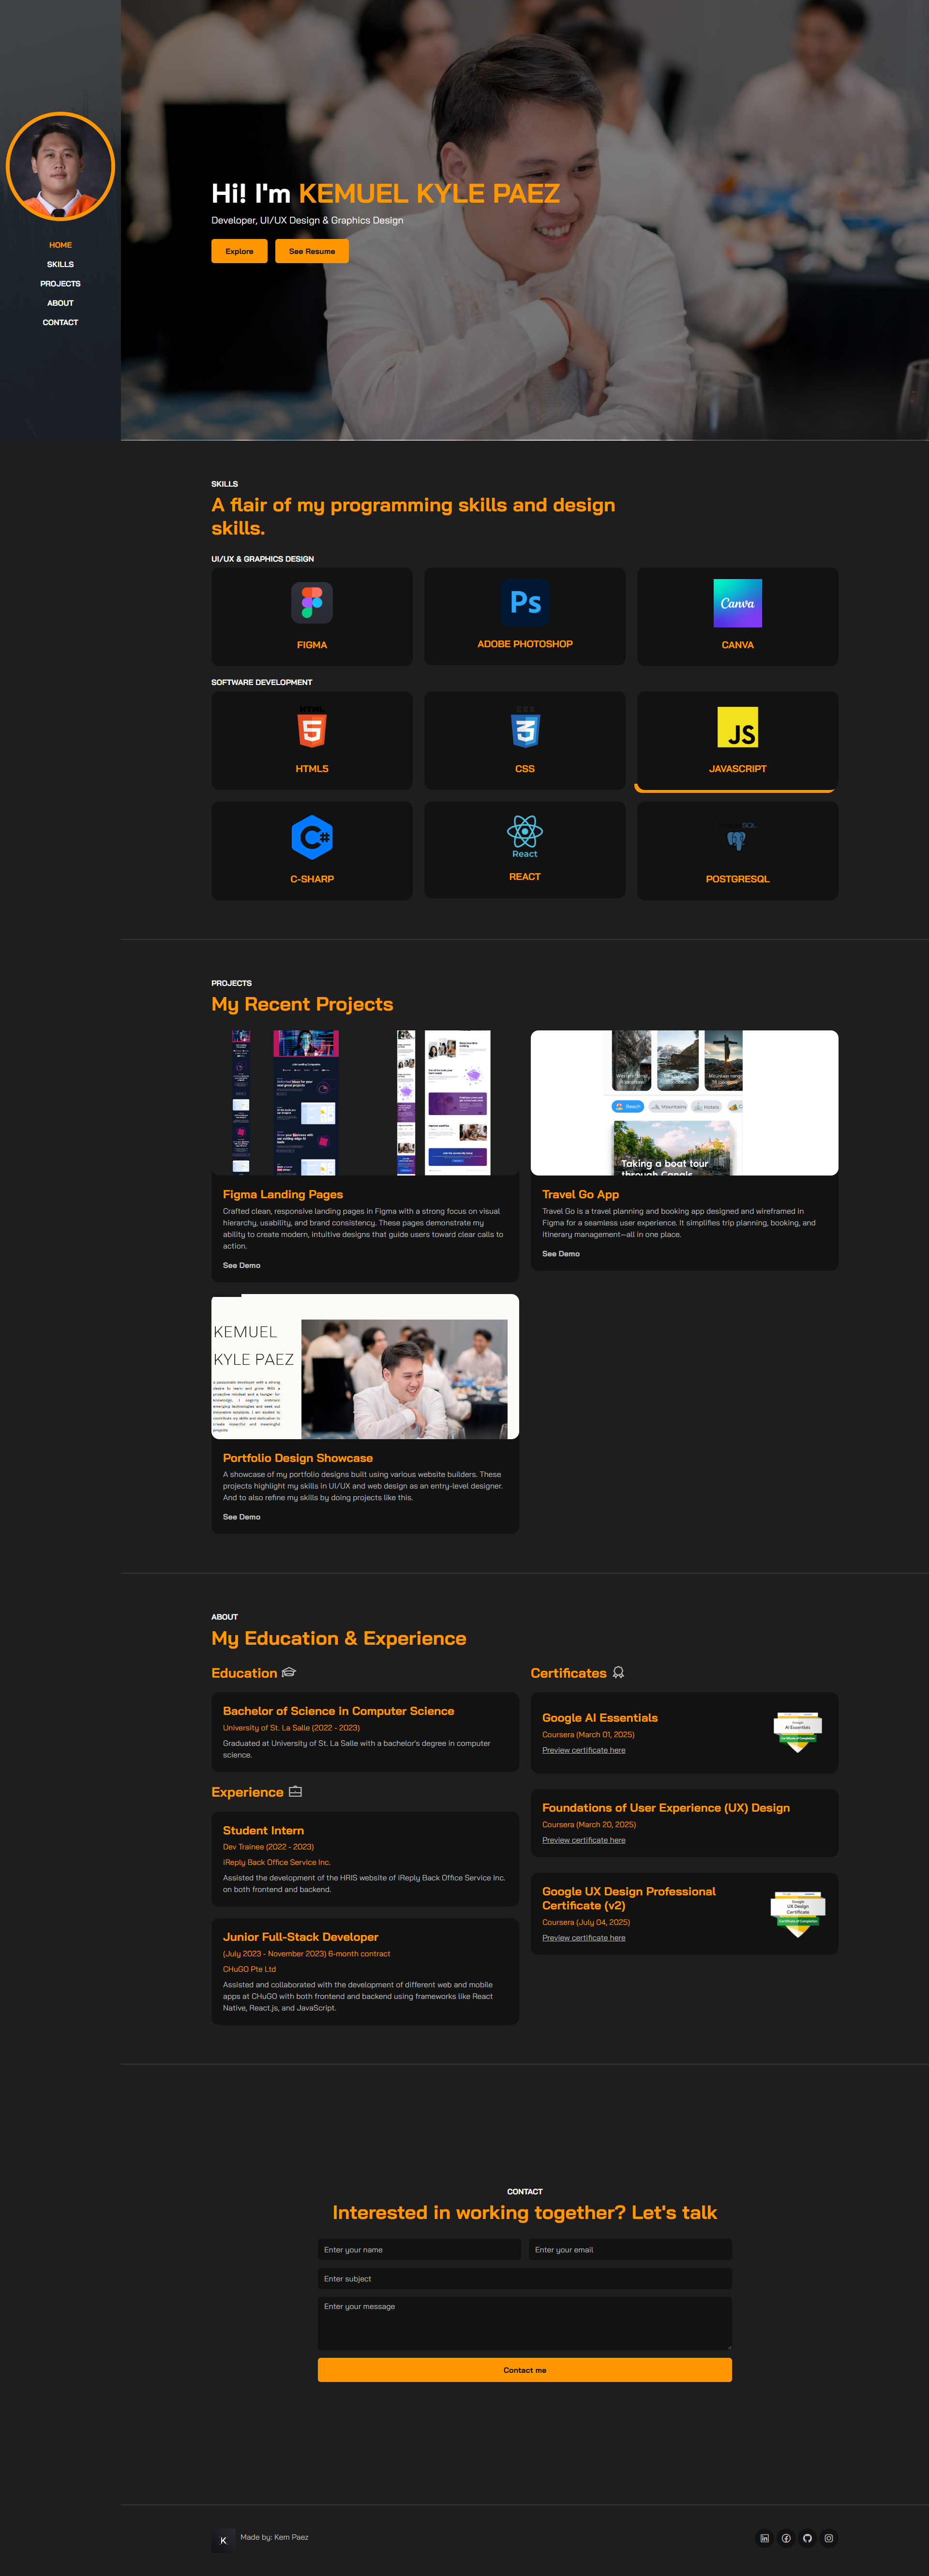Image resolution: width=929 pixels, height=2576 pixels.
Task: Click the C-SHARP skill label
Action: coord(312,879)
